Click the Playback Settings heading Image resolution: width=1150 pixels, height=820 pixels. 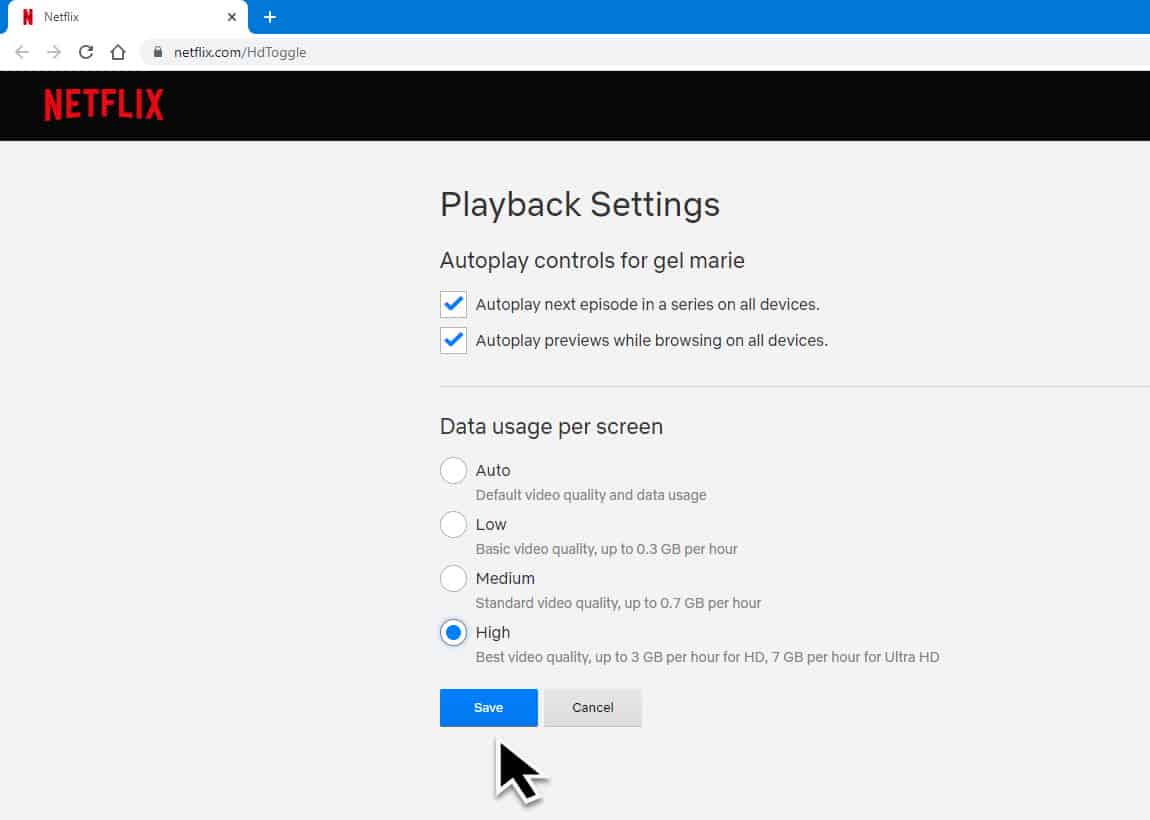point(579,205)
